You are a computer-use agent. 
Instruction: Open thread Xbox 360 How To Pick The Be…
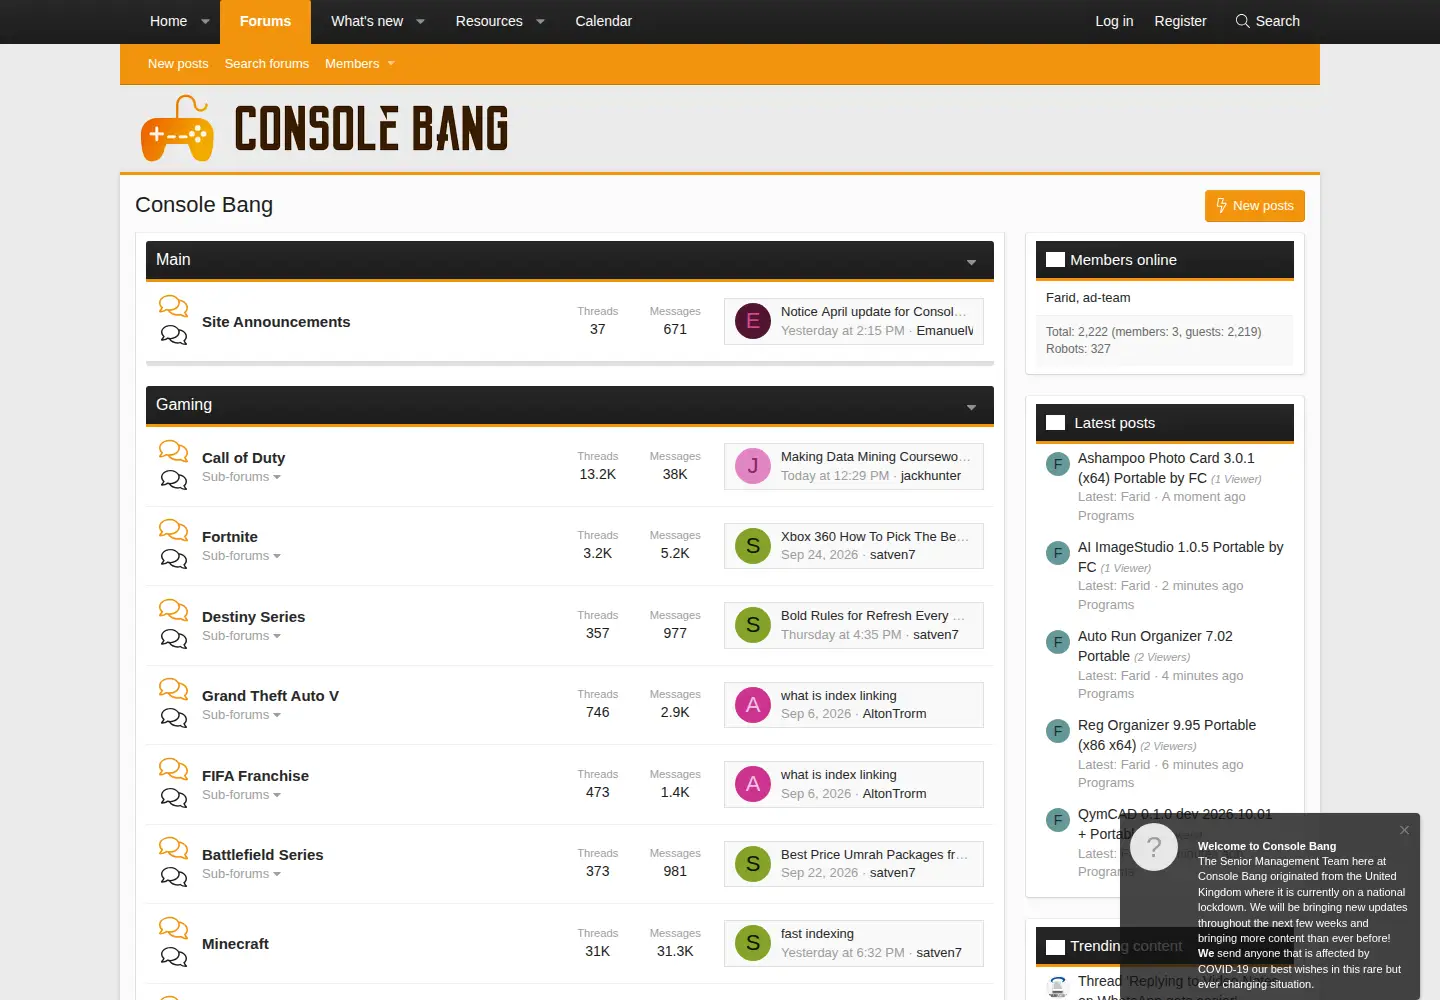874,537
